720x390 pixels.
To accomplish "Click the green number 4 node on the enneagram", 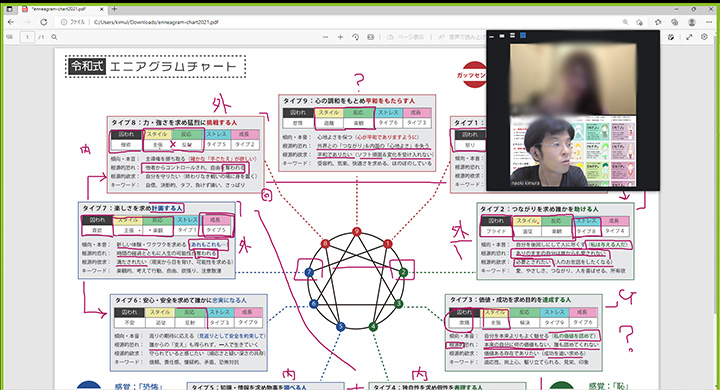I will [373, 327].
